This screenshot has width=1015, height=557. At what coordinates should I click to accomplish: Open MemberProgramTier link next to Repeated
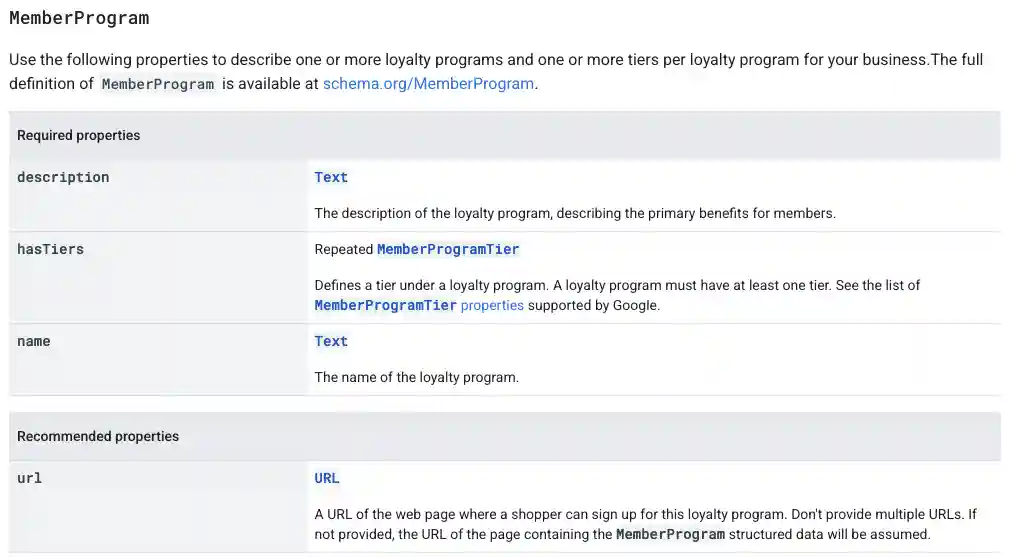[x=448, y=249]
